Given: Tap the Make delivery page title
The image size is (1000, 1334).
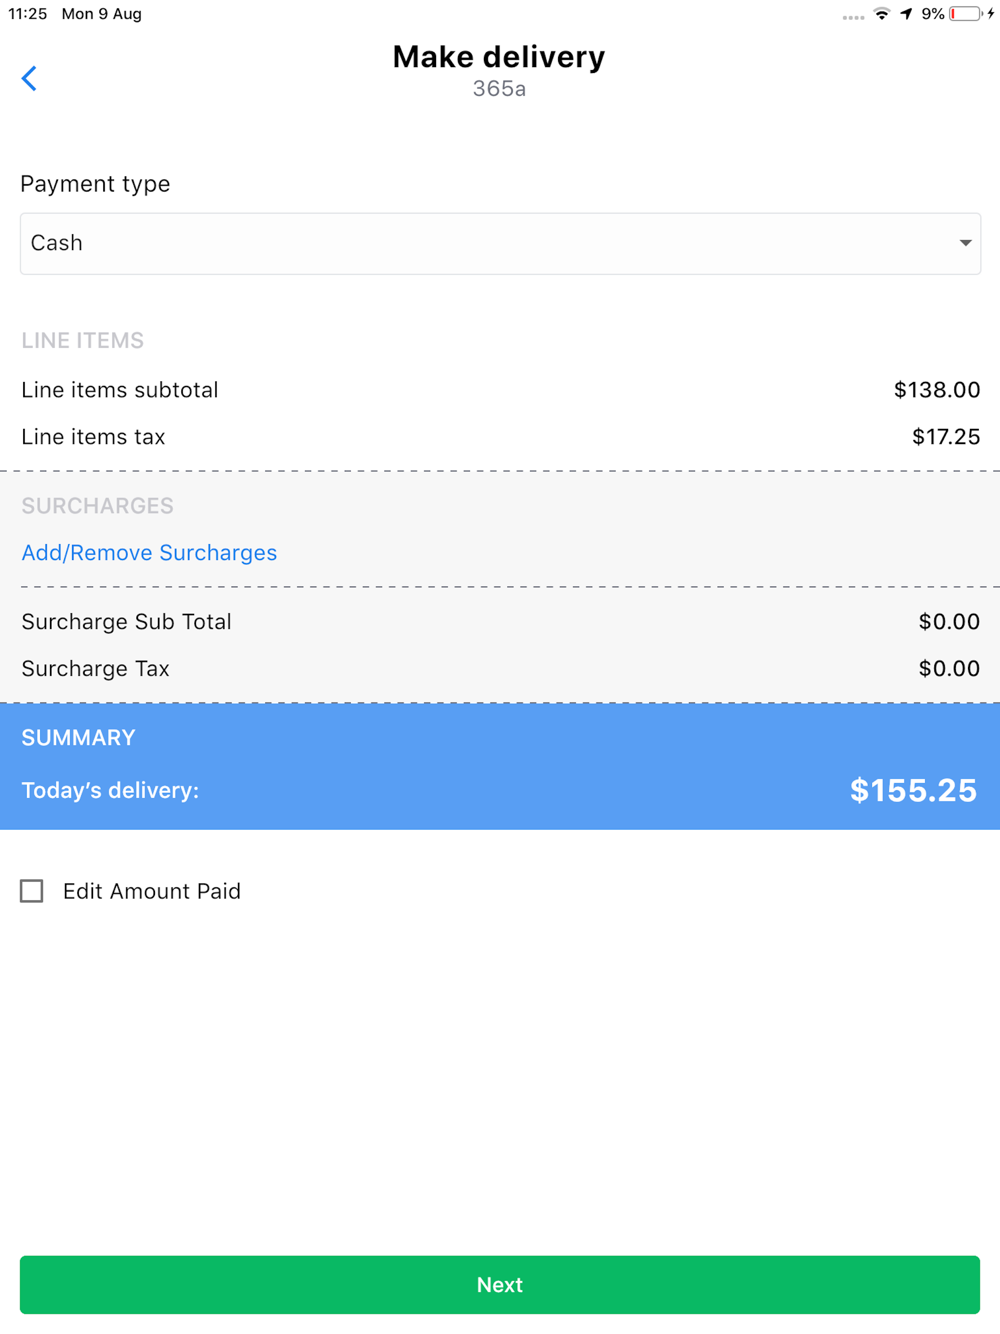Looking at the screenshot, I should tap(498, 57).
